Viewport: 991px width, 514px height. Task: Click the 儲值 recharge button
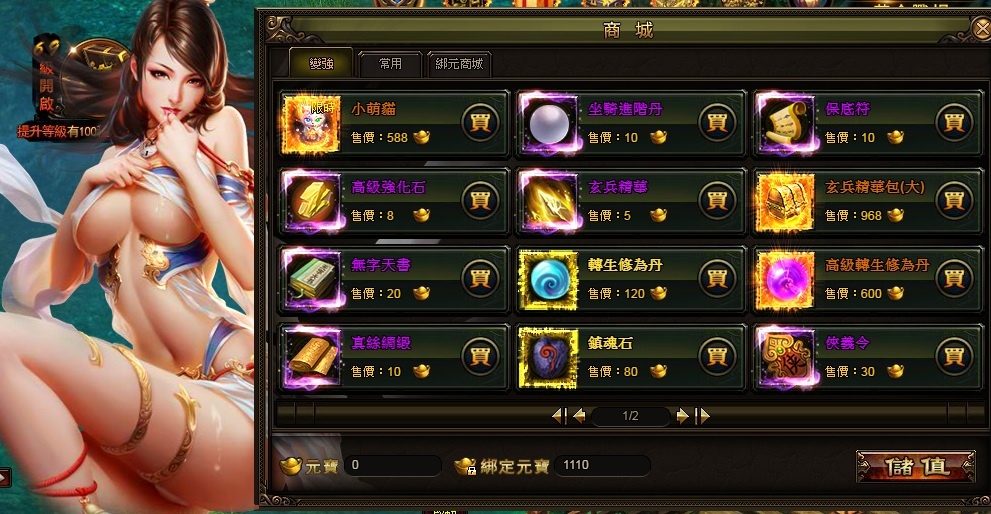point(916,467)
